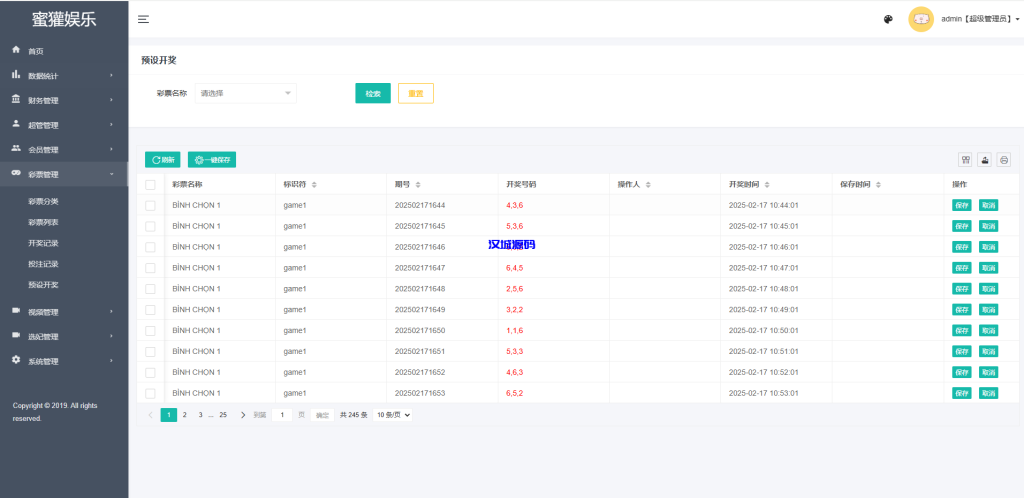Open the 10 条/页 page size dropdown

tap(393, 414)
